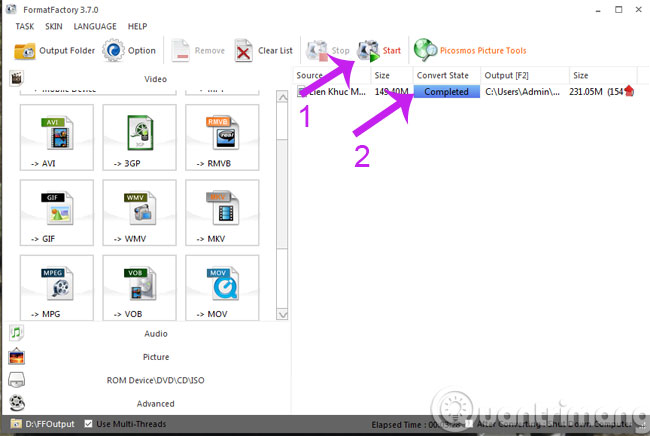Screen dimensions: 650x436
Task: Choose the AVI conversion format icon
Action: pyautogui.click(x=57, y=133)
